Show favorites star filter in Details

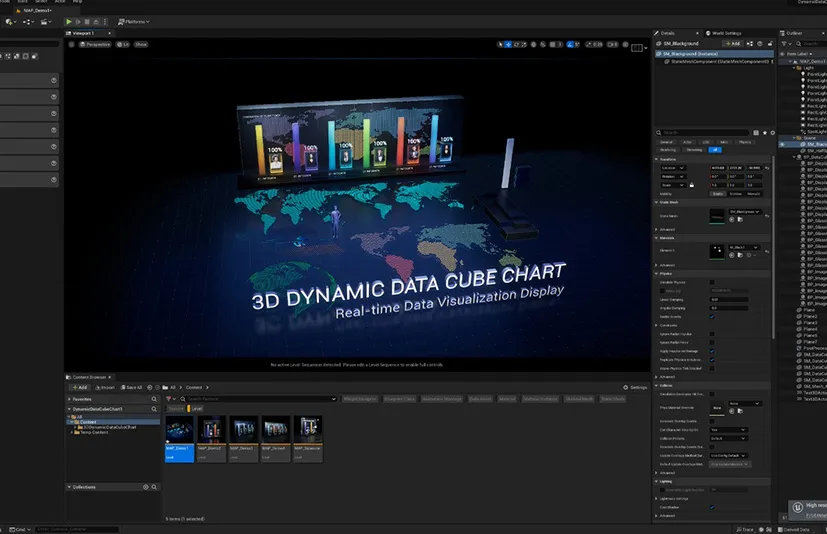tap(765, 132)
